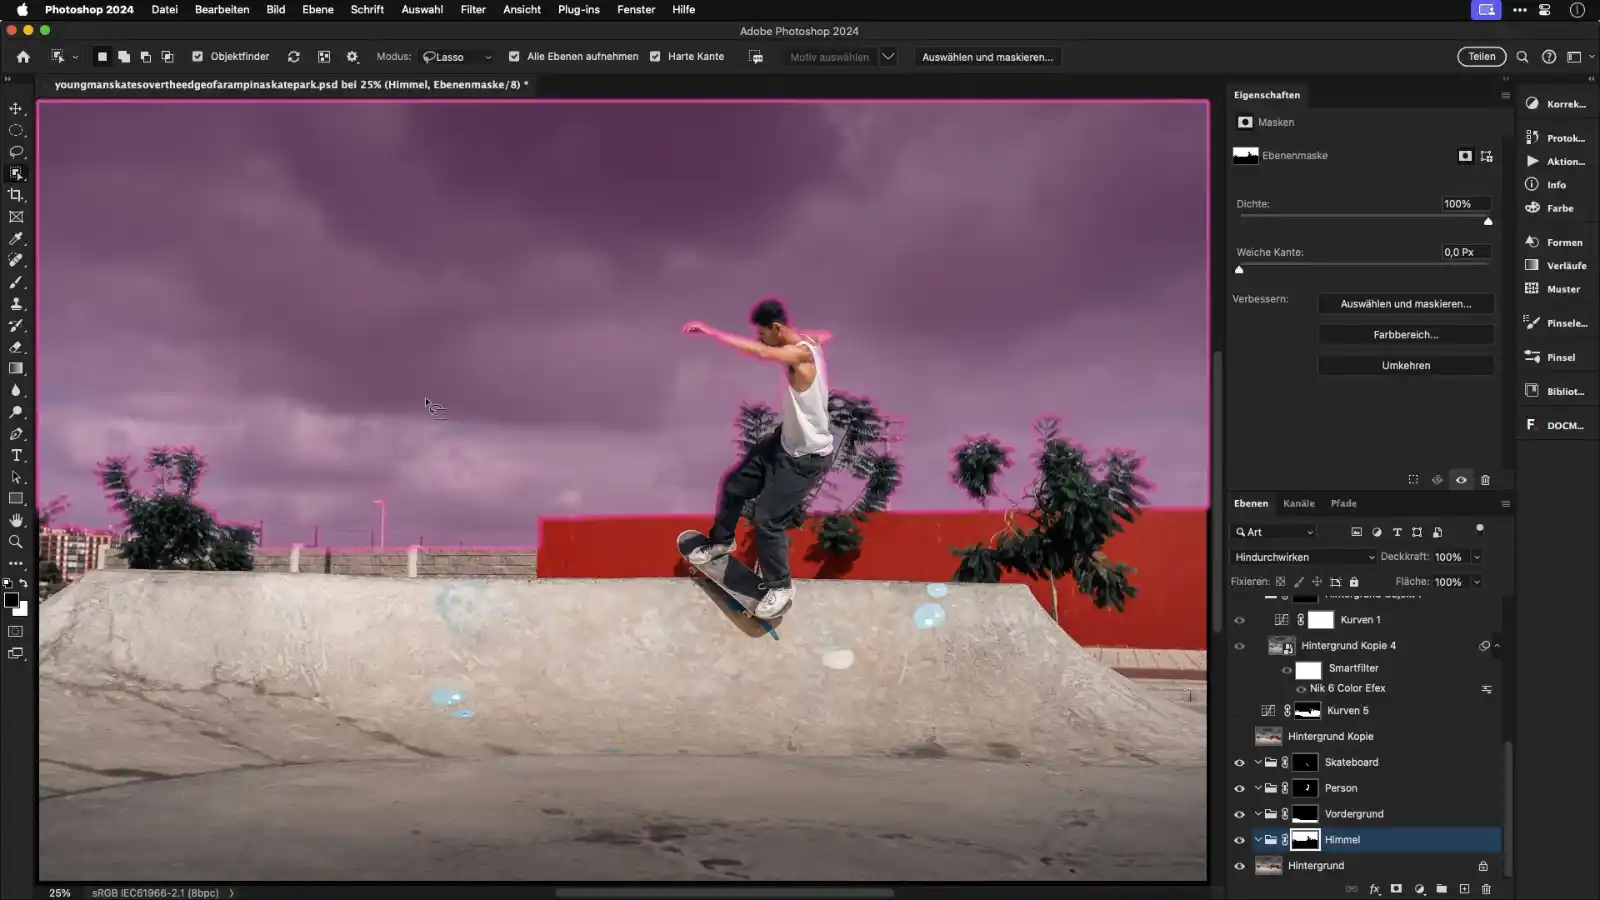Open the Fenster menu
Screen dimensions: 1600x900
(636, 9)
